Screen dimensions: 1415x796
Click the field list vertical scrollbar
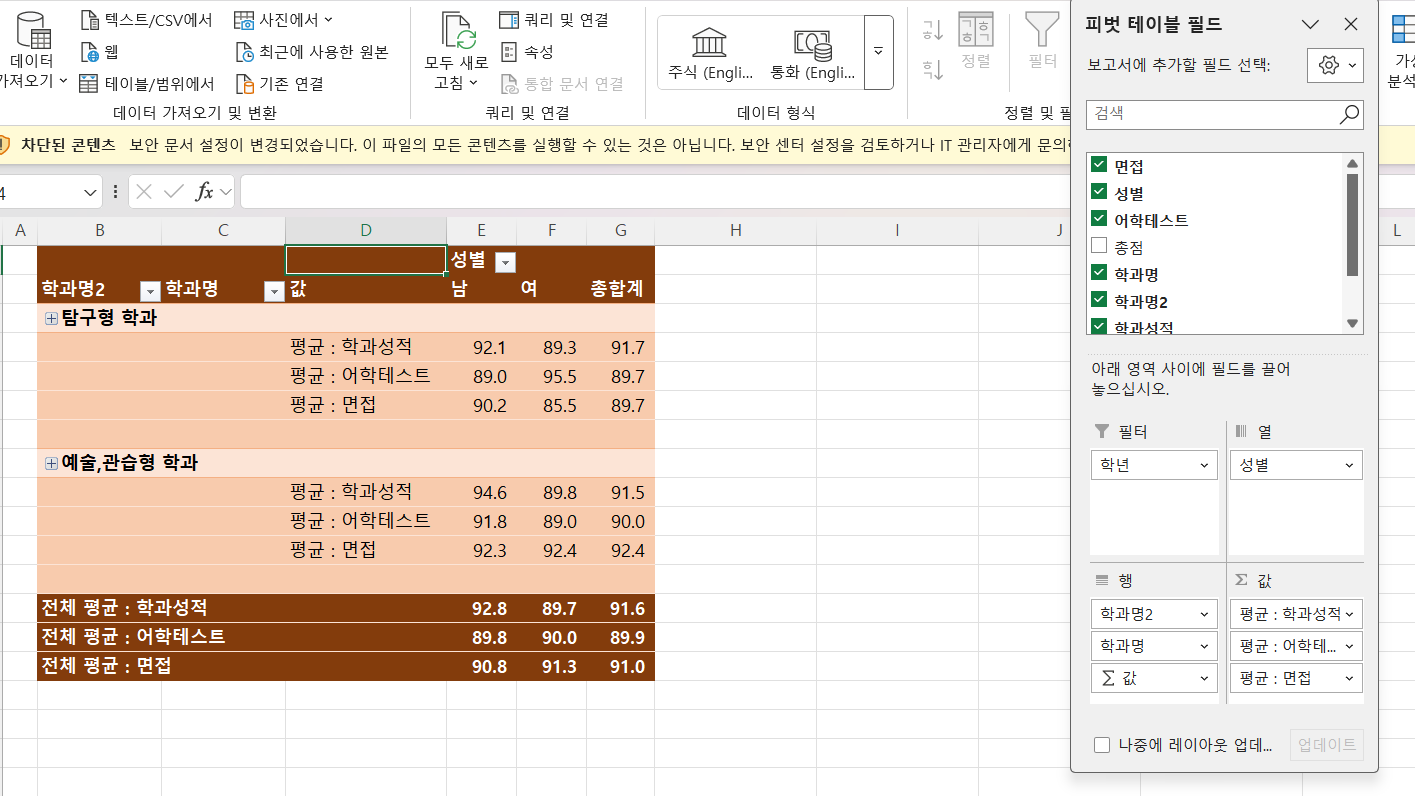coord(1352,225)
